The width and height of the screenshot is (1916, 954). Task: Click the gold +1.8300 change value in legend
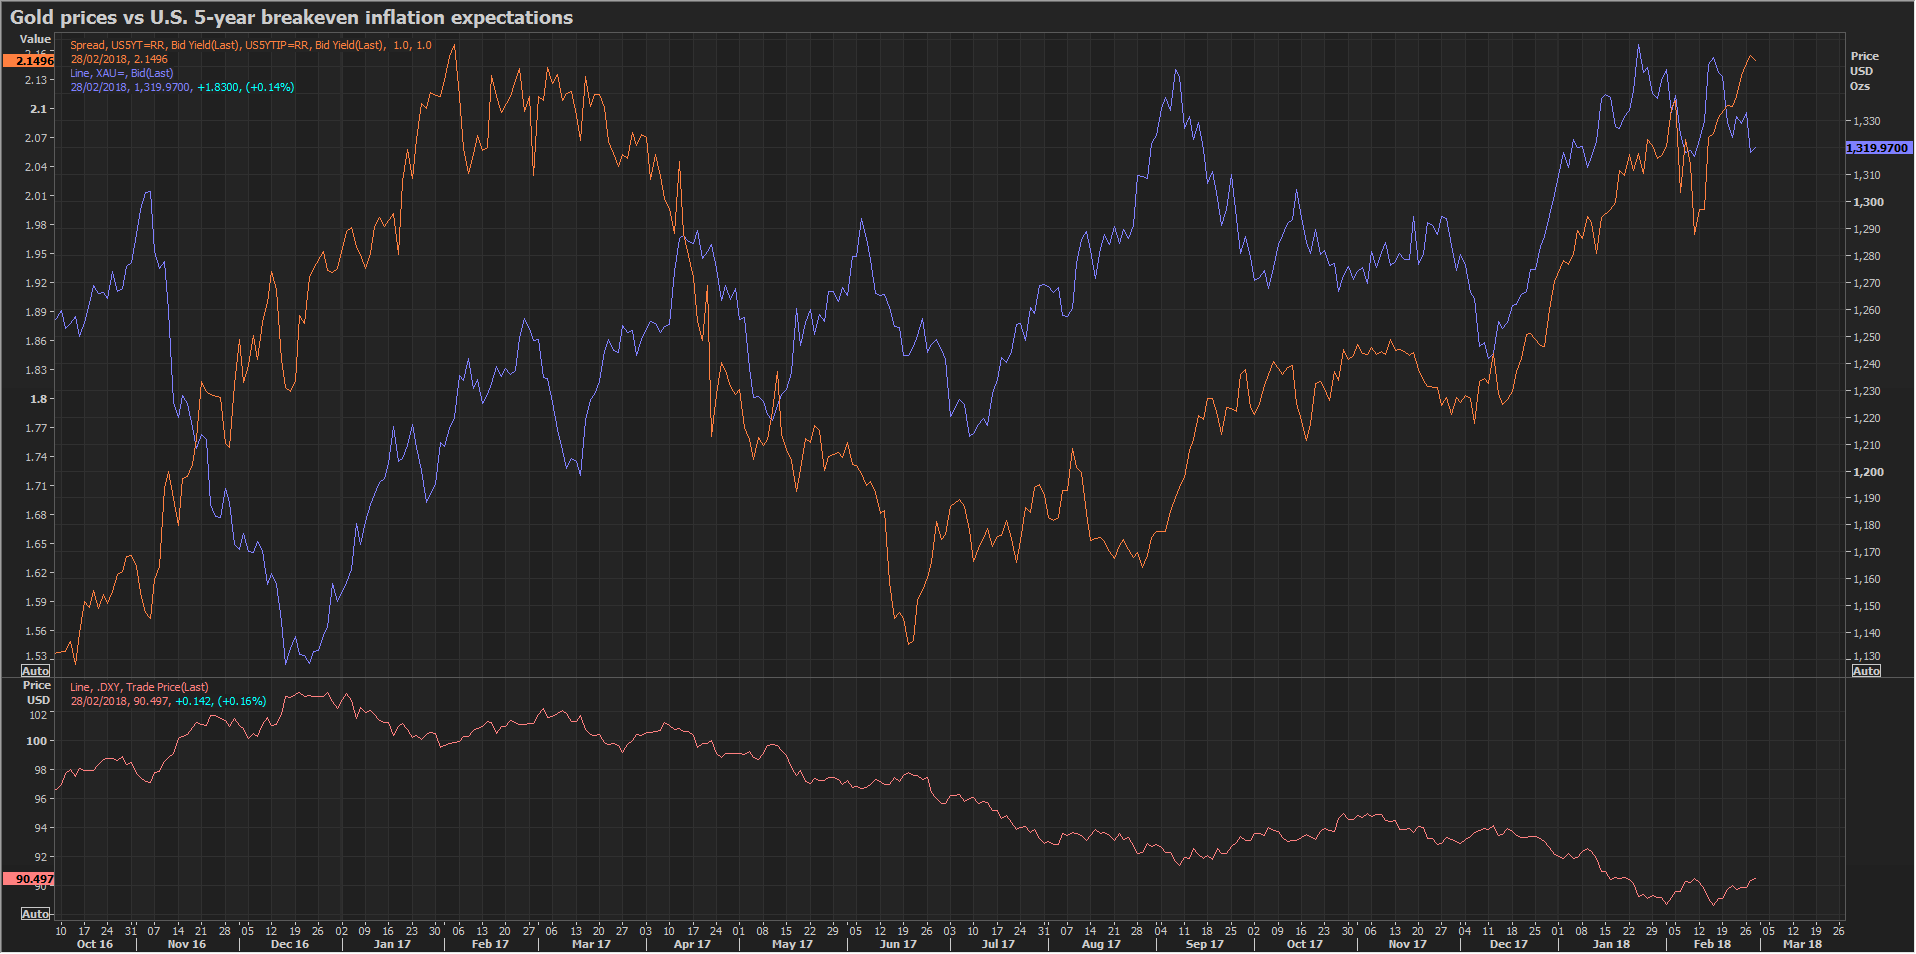[218, 87]
